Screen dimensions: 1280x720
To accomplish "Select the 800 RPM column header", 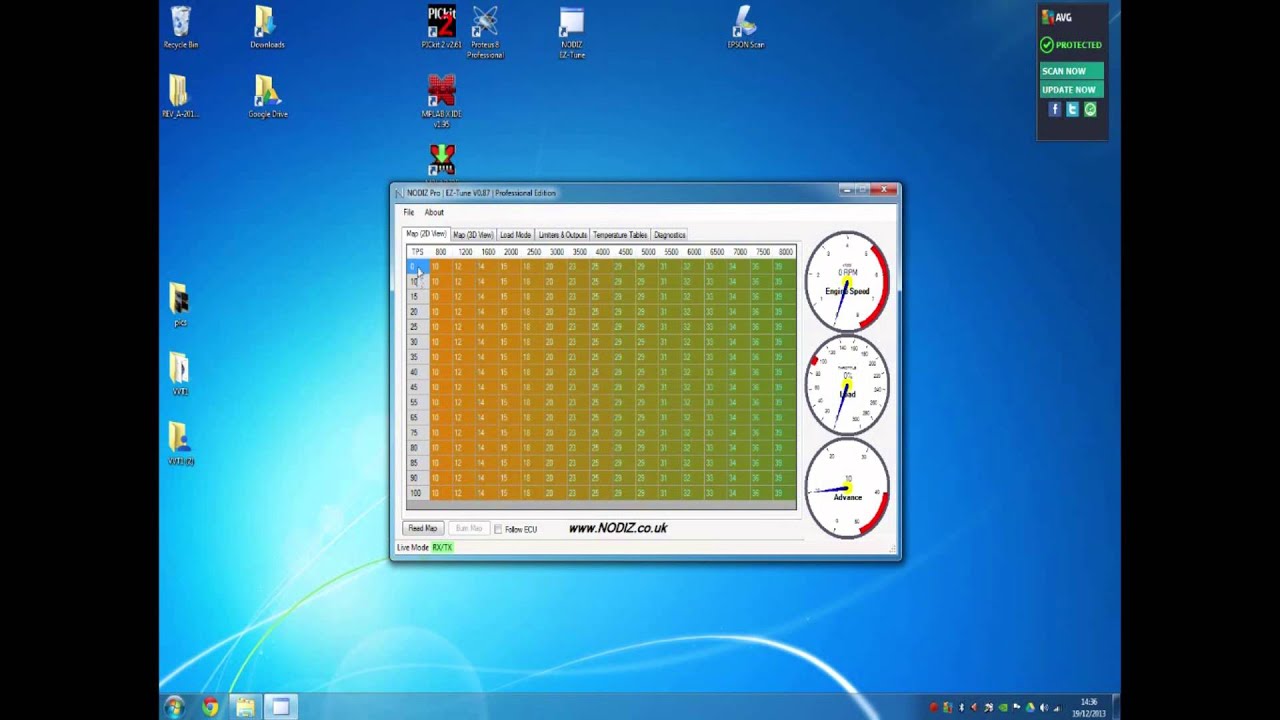I will (x=440, y=252).
